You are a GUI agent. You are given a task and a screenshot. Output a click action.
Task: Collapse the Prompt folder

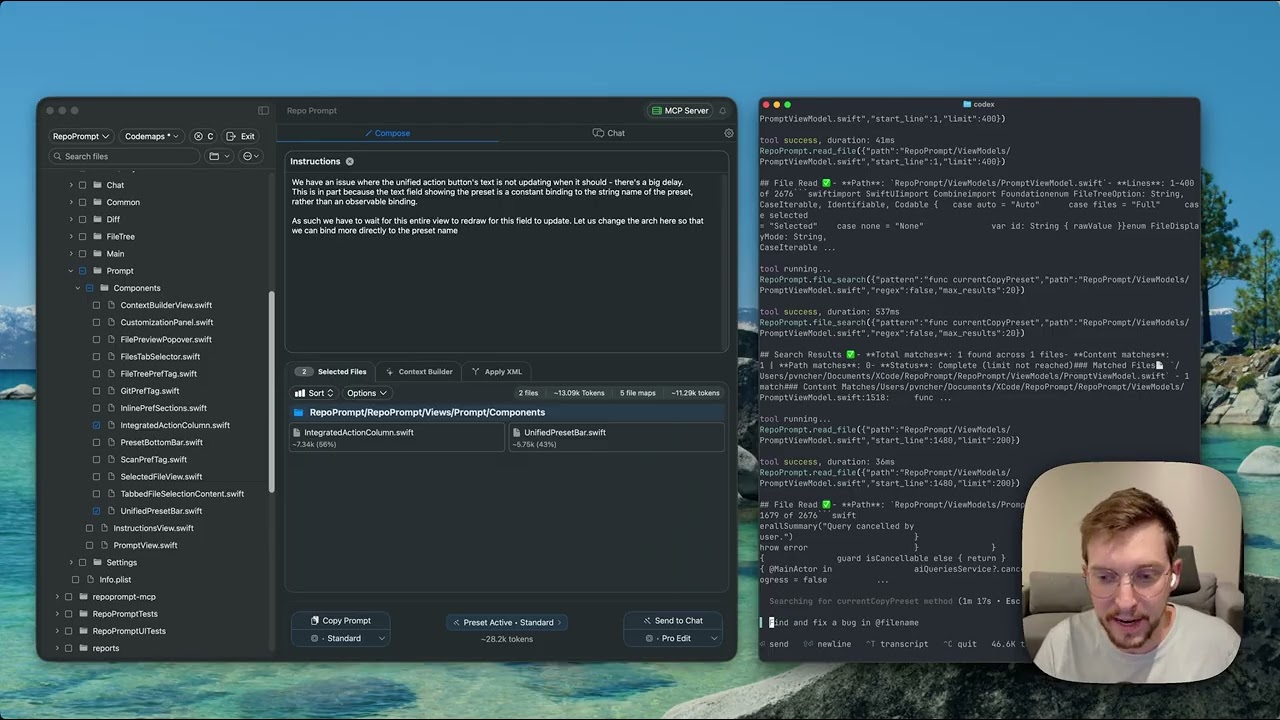(71, 271)
